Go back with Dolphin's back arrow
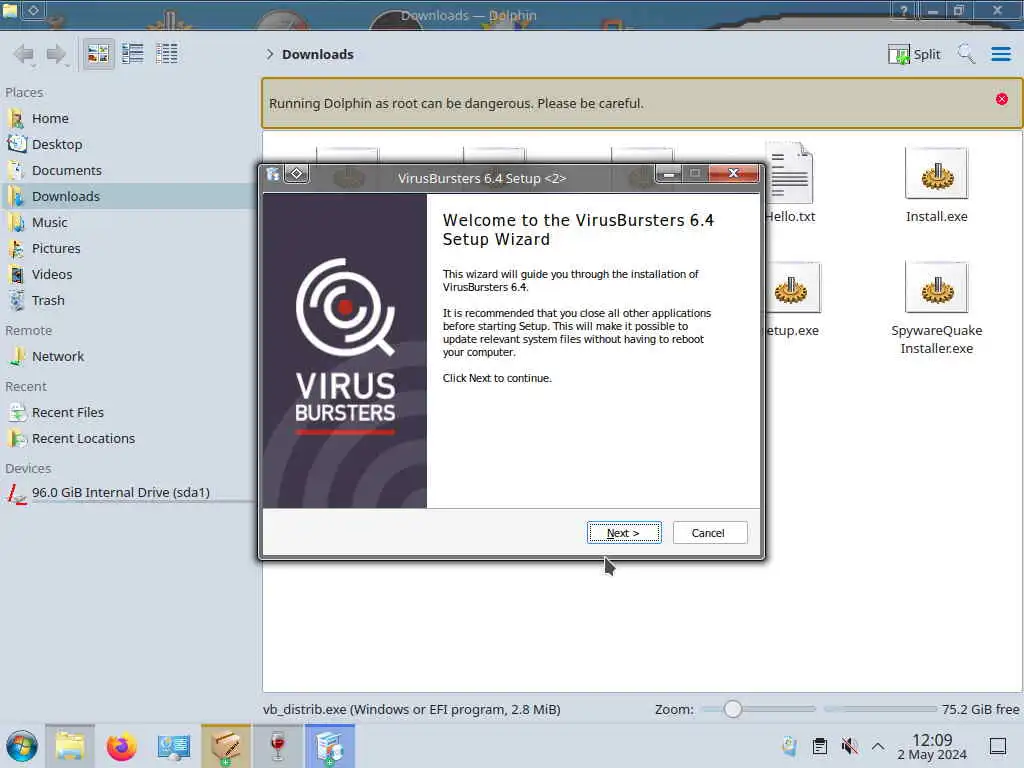 [24, 54]
